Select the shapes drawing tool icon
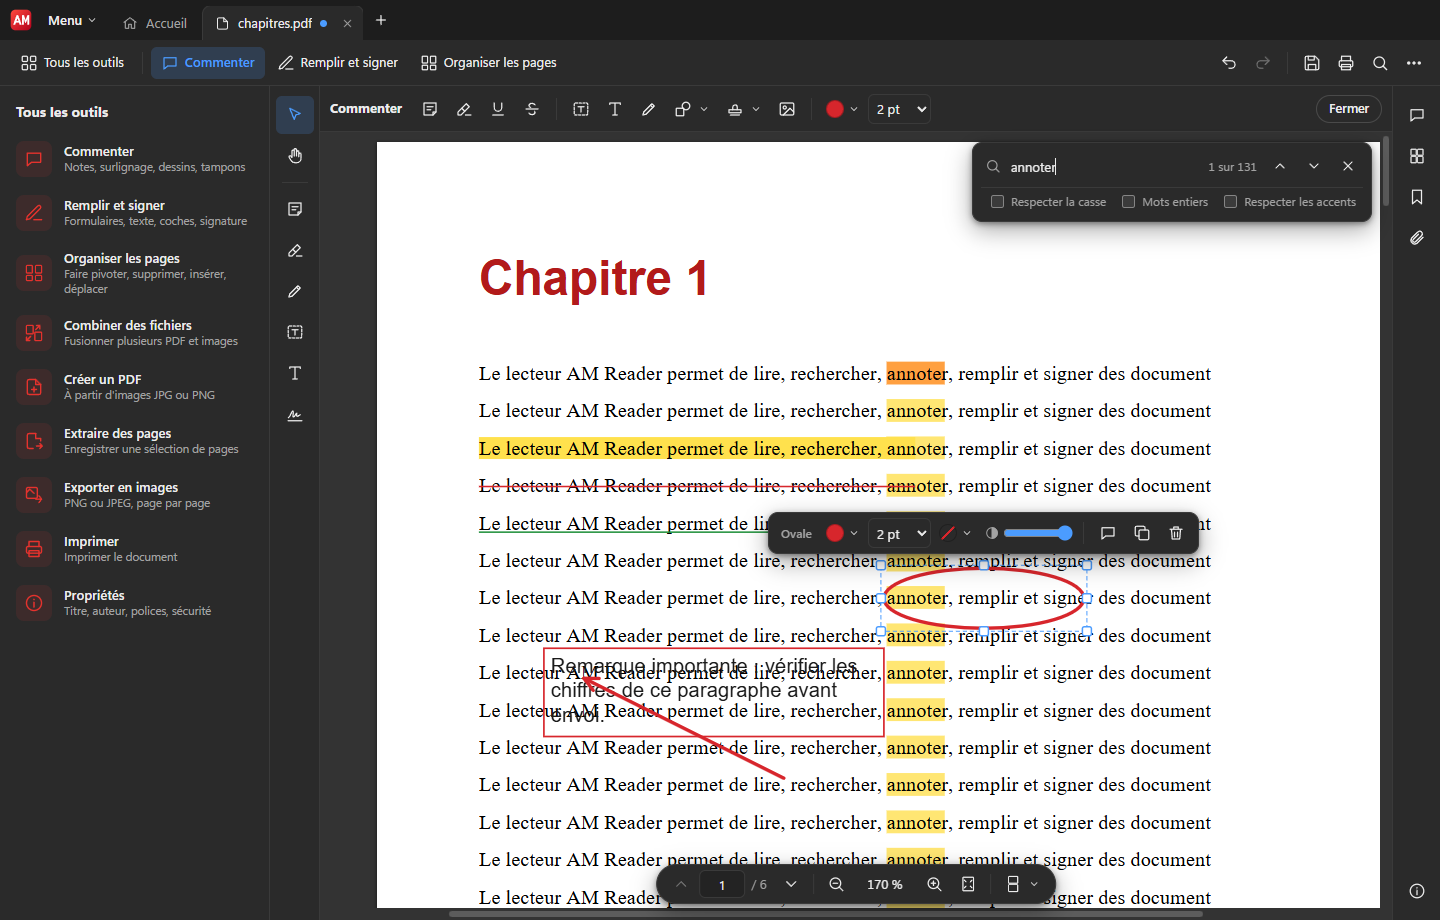This screenshot has height=920, width=1440. point(683,109)
